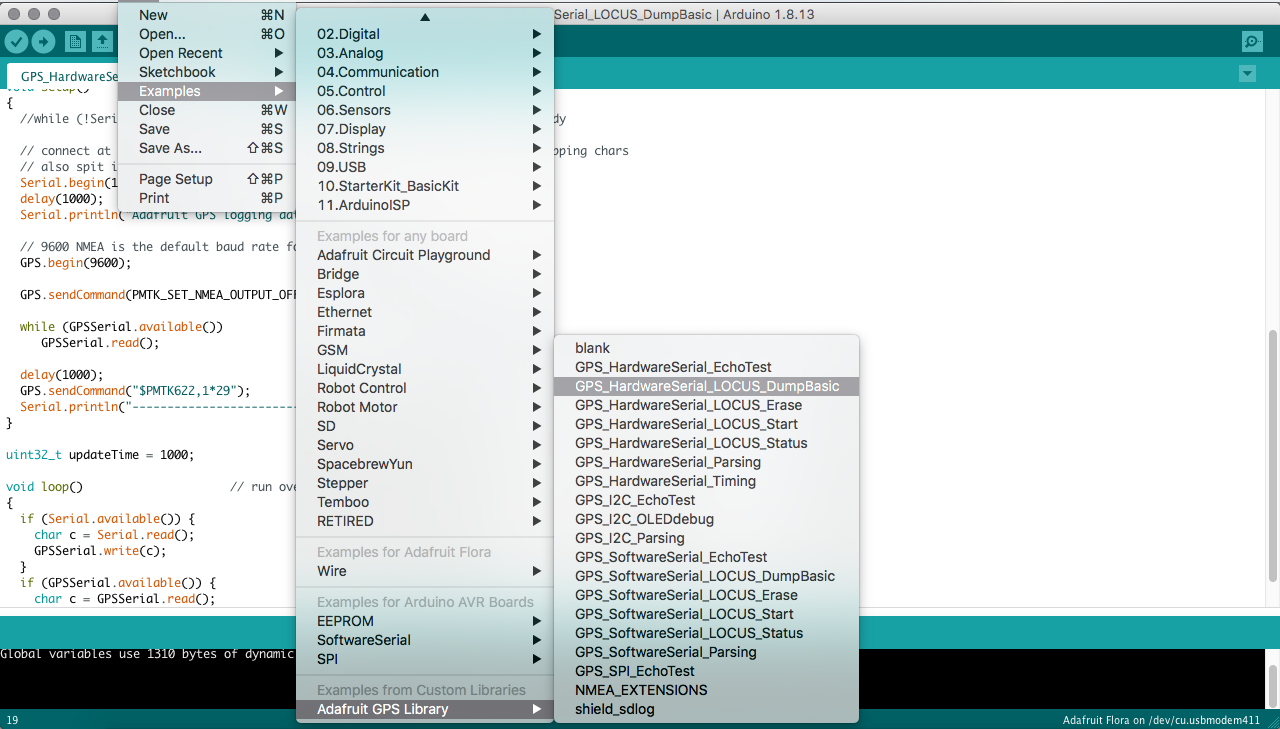Open 10.StarterKit_BasicKit examples submenu
The height and width of the screenshot is (729, 1280).
click(x=425, y=186)
